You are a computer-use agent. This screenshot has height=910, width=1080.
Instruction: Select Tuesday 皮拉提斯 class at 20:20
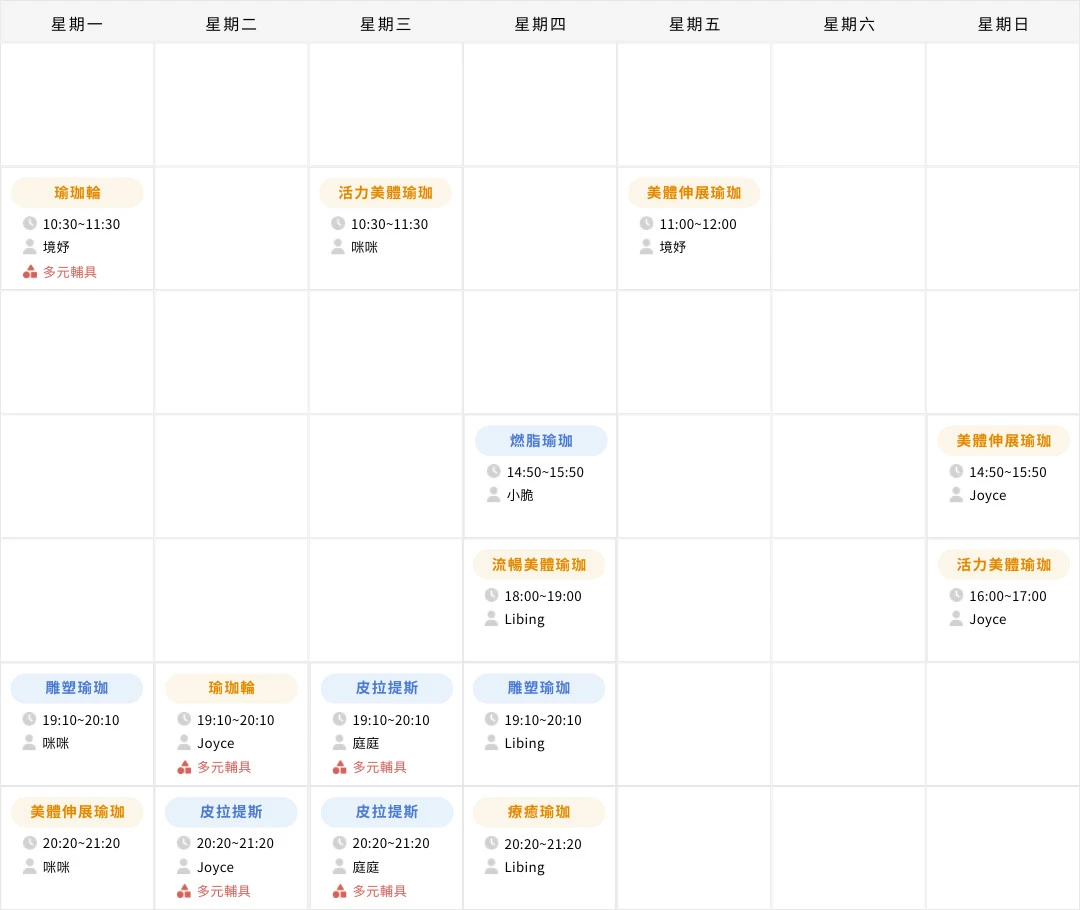pos(231,812)
